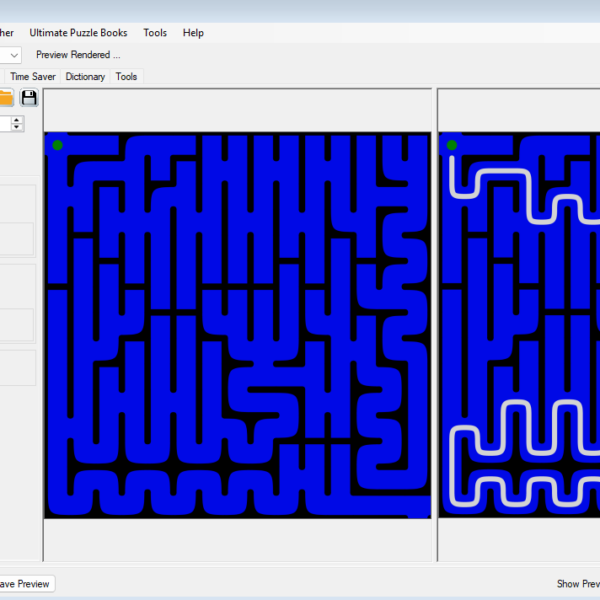Click the Save Preview button
This screenshot has width=600, height=600.
coord(24,584)
